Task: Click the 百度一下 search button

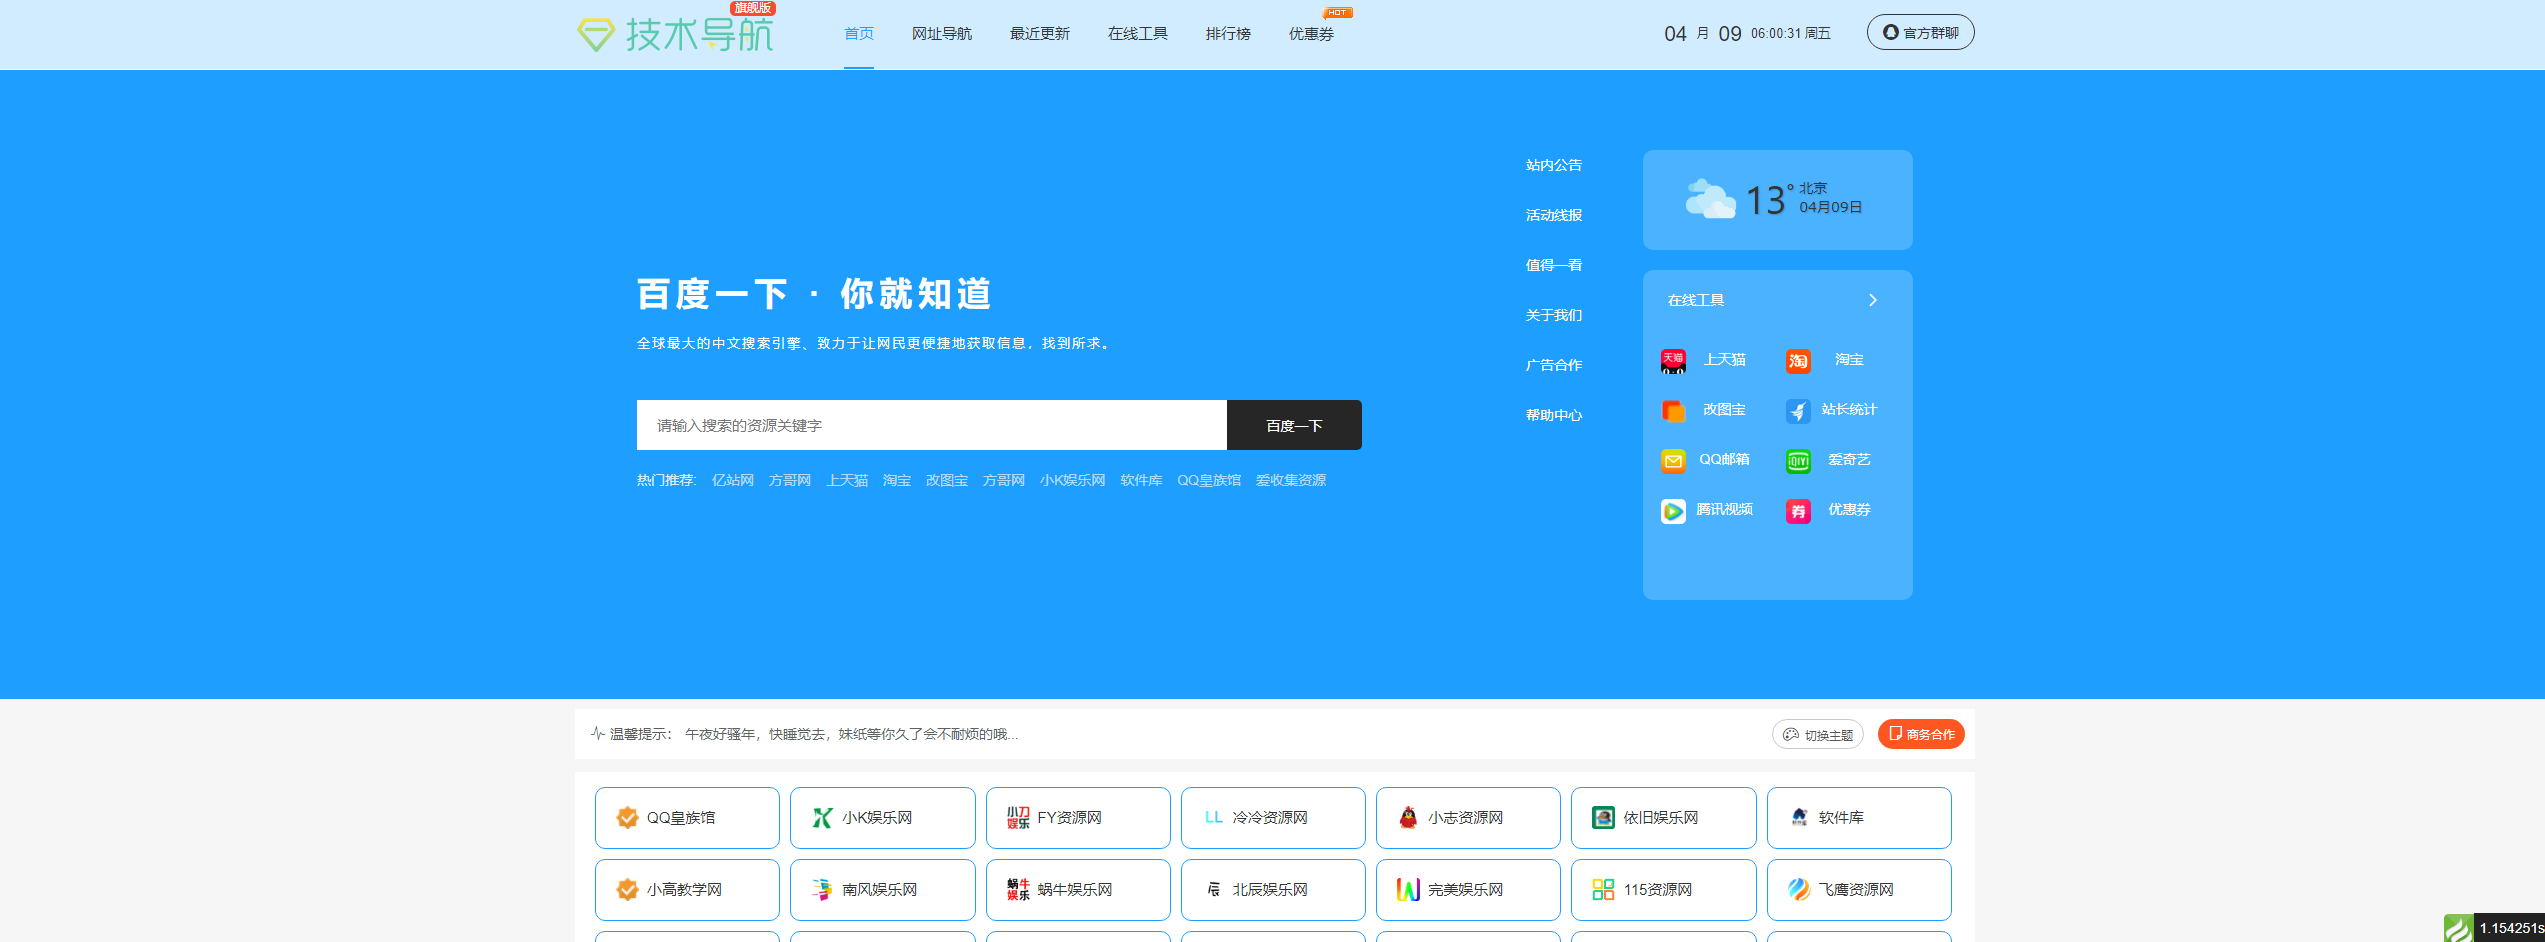Action: [1294, 425]
